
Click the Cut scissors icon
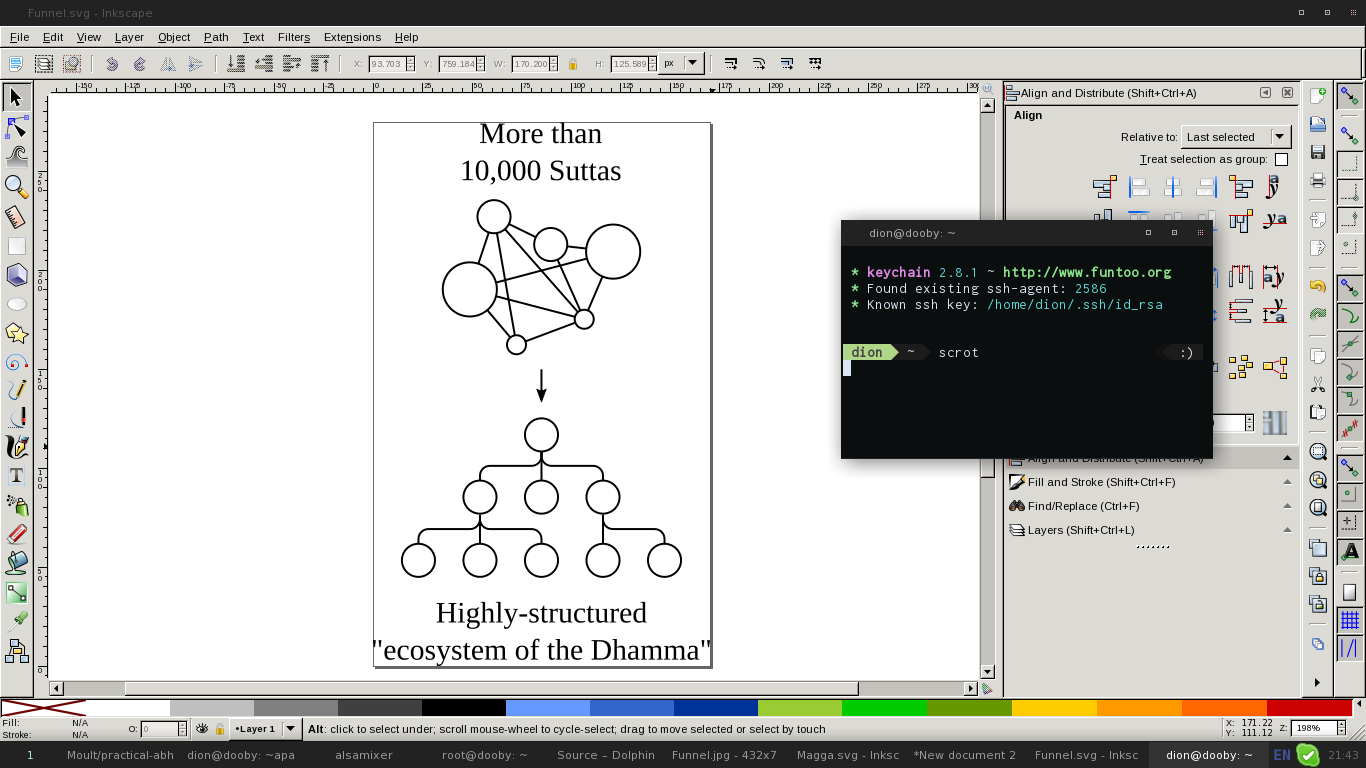click(1318, 384)
